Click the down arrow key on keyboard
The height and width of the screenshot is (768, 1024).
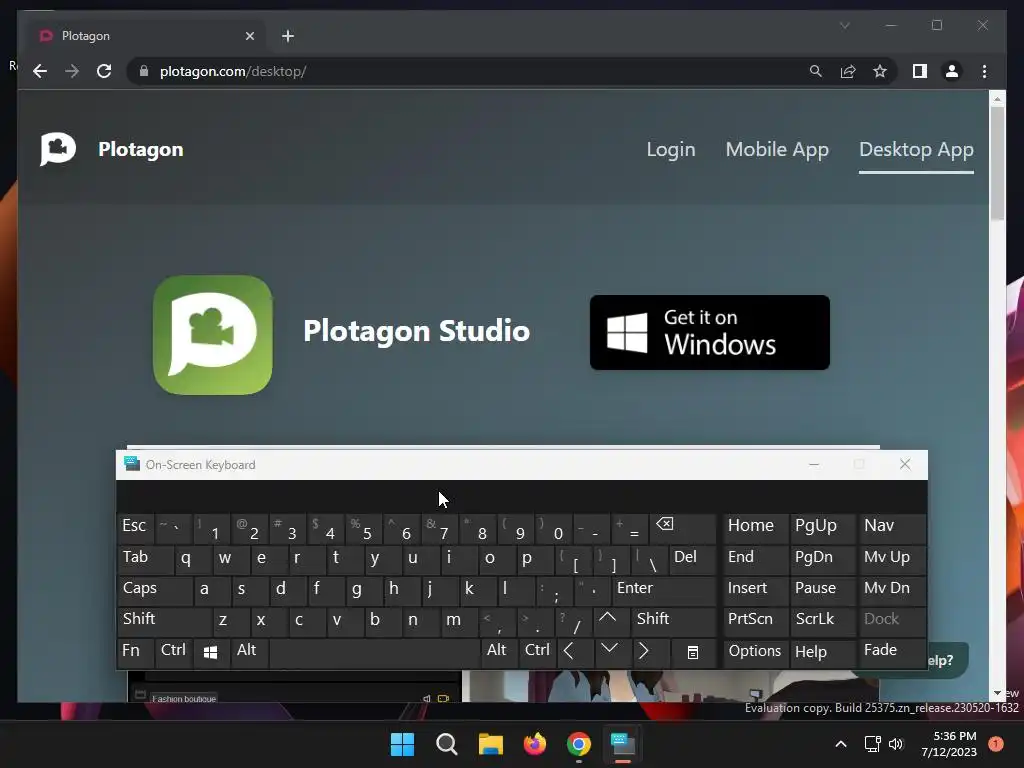[x=611, y=651]
